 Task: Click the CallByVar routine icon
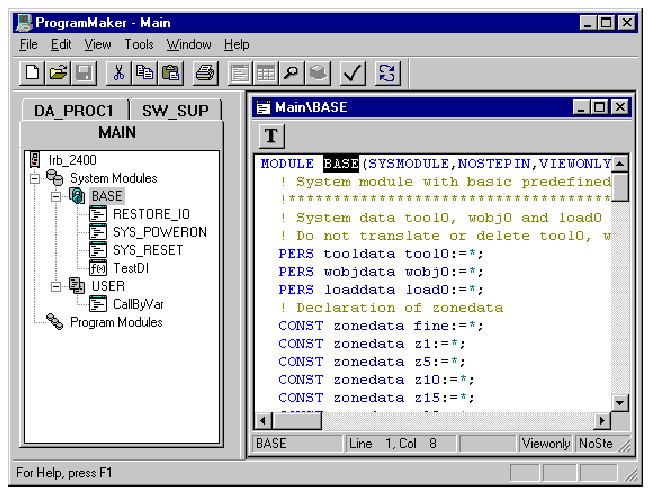tap(98, 304)
